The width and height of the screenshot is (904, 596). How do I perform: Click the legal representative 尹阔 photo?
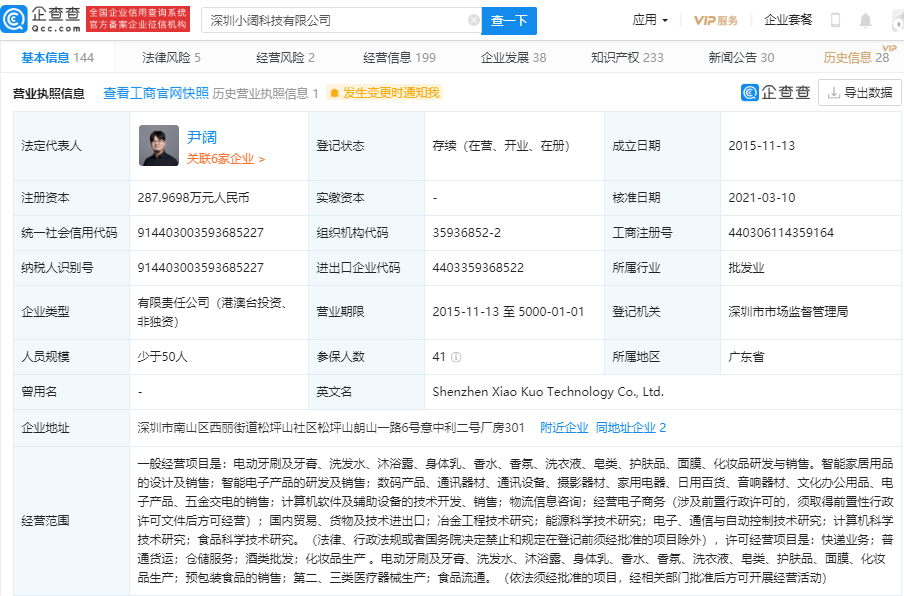coord(159,146)
